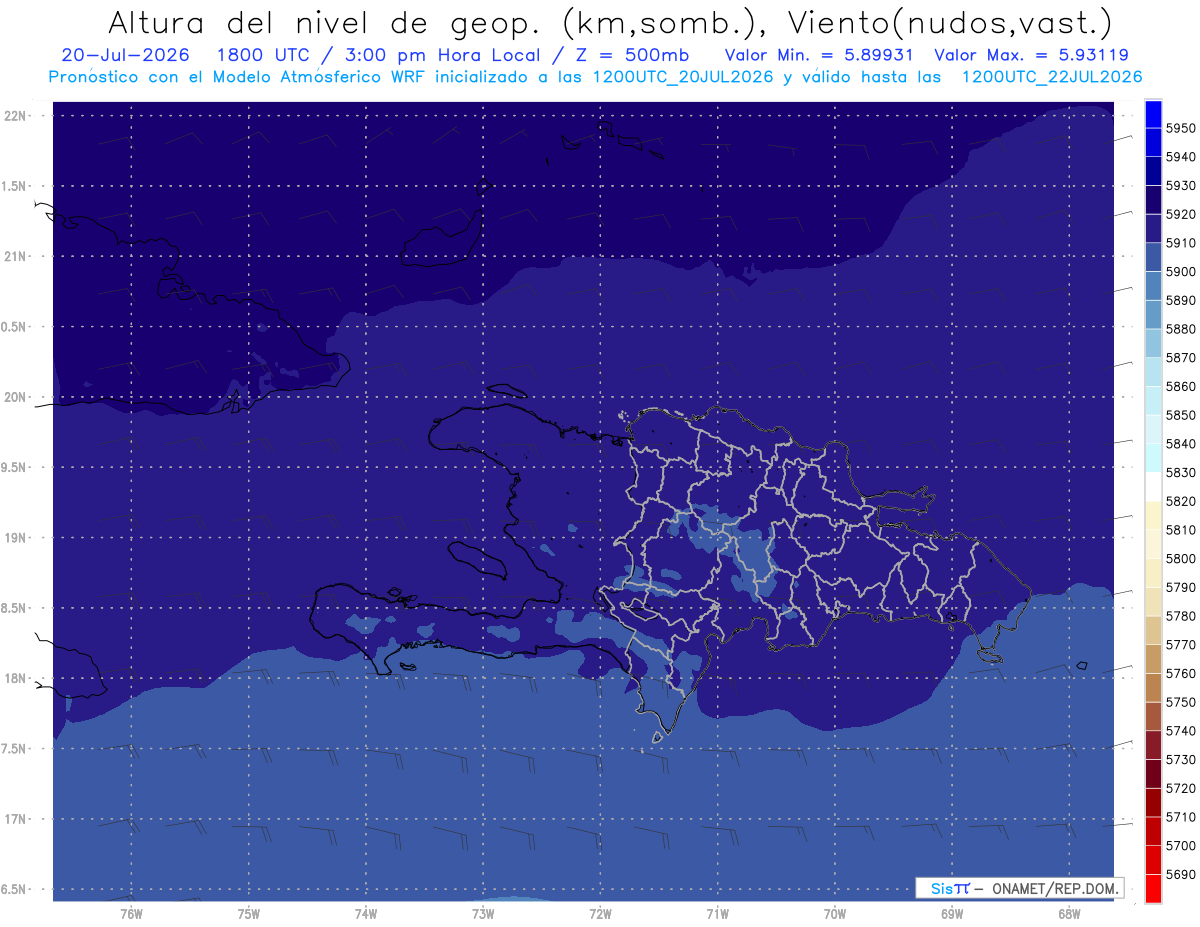Select the cream segment between 5800 and 5810
Viewport: 1200px width, 927px height.
click(1153, 544)
